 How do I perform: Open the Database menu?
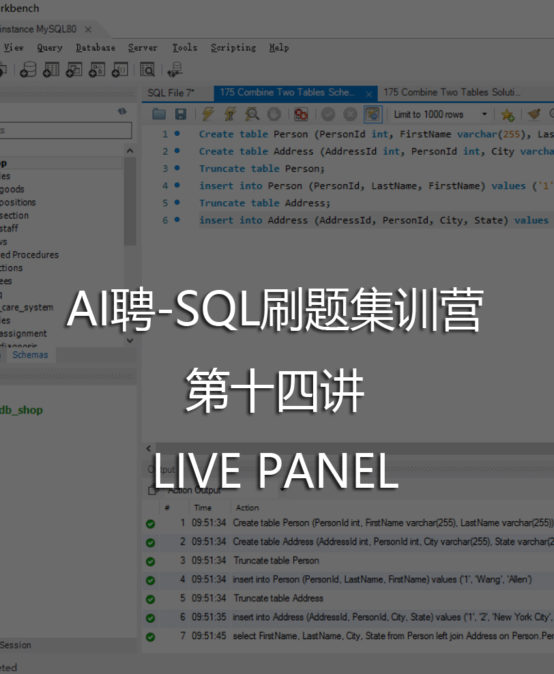pyautogui.click(x=95, y=48)
